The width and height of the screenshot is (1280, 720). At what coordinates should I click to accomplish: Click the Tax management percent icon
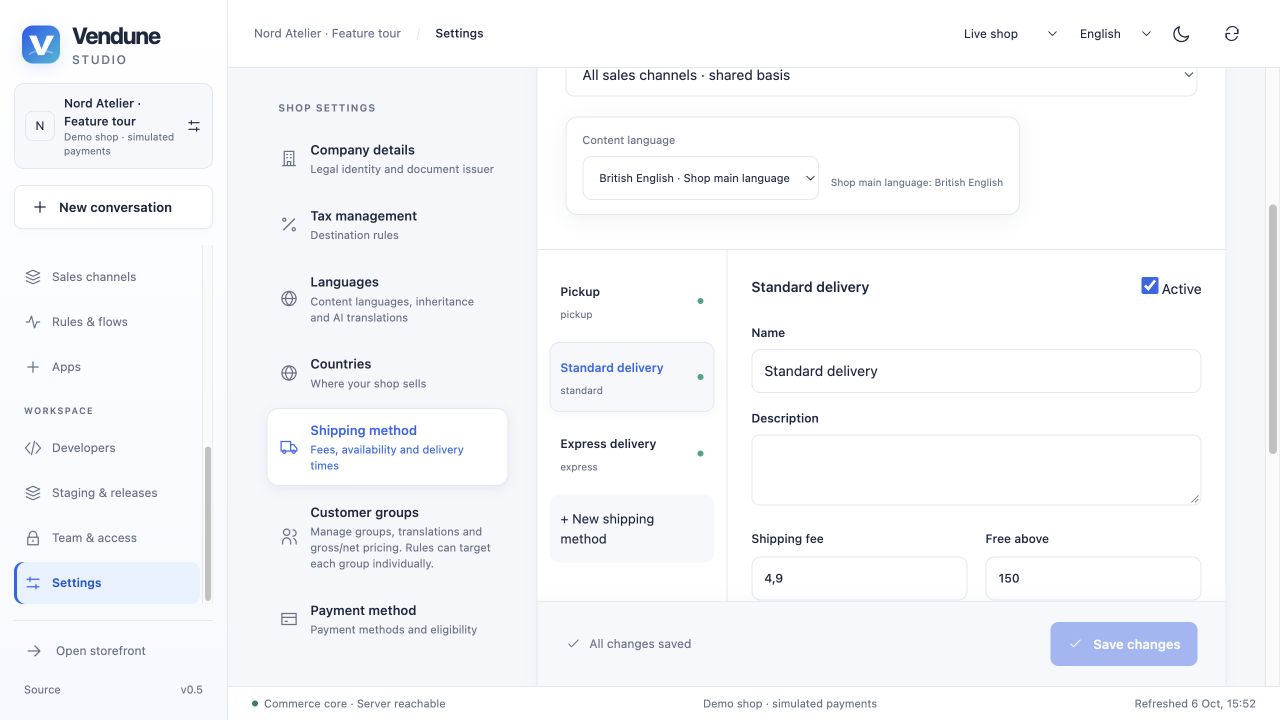click(x=289, y=225)
